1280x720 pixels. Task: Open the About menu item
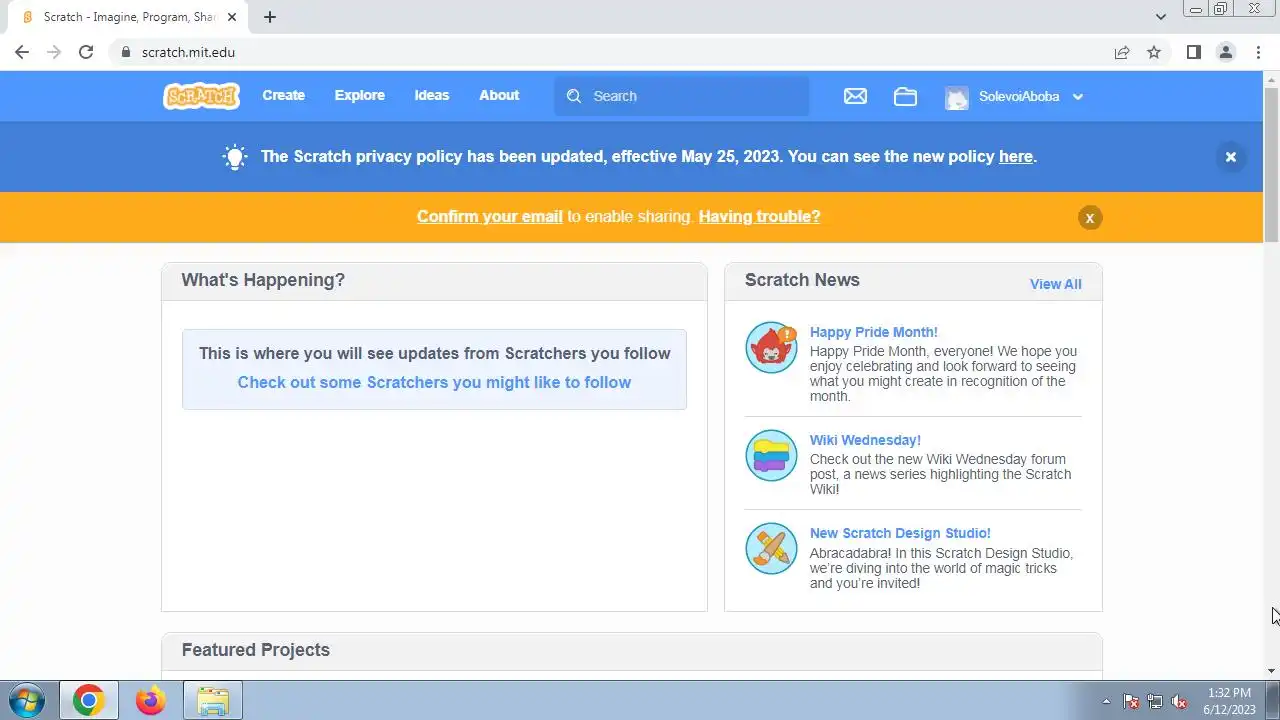(499, 96)
